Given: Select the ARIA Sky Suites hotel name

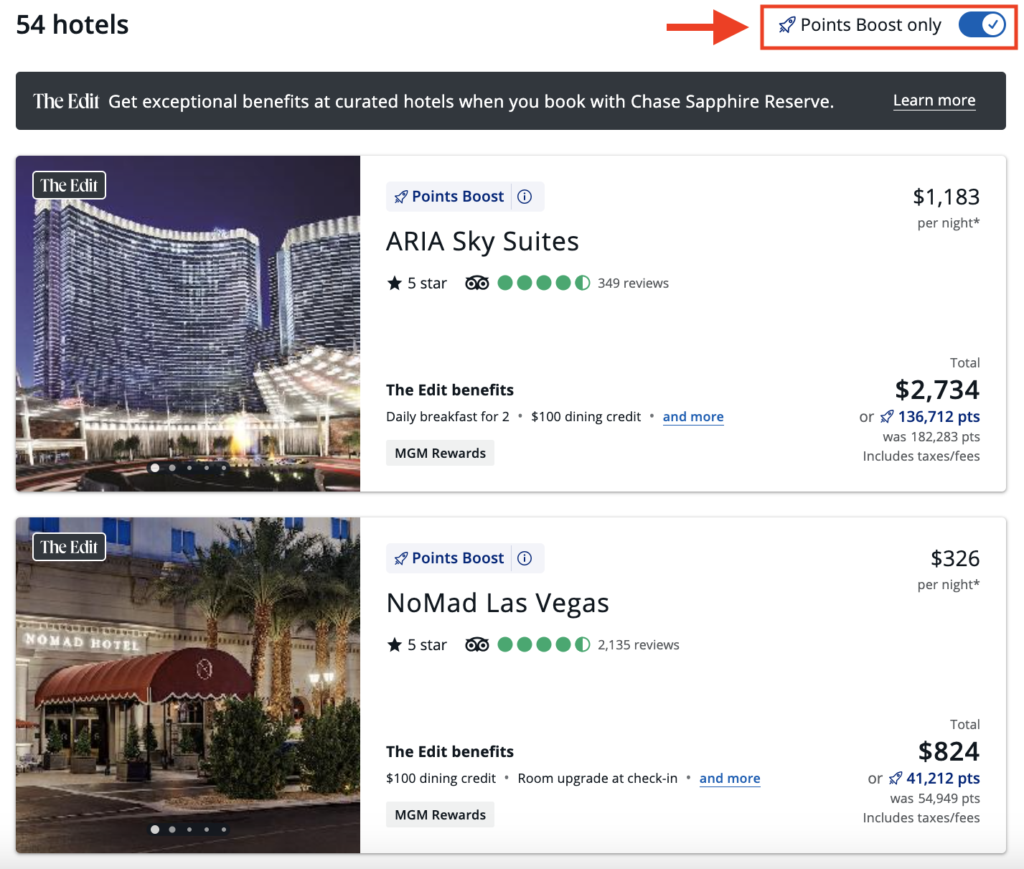Looking at the screenshot, I should 482,241.
